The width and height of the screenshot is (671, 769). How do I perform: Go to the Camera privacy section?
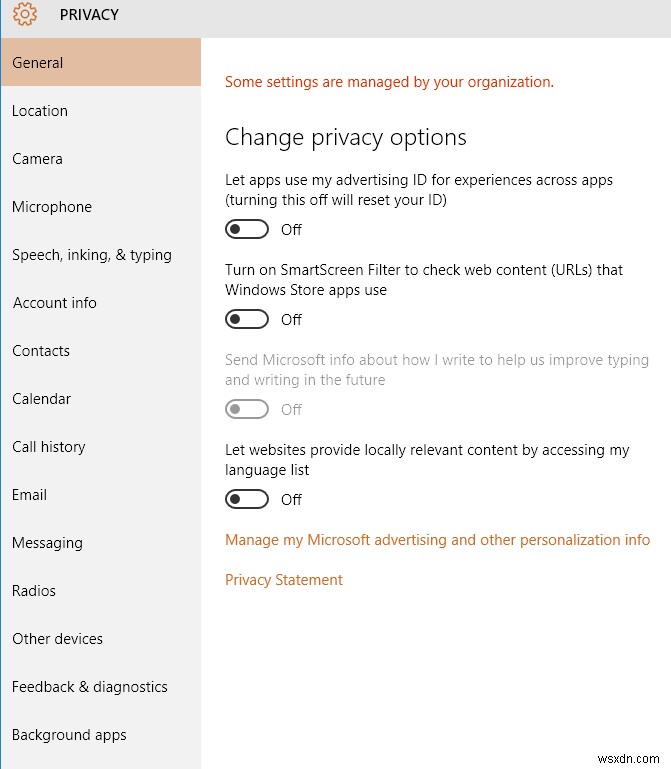point(37,159)
